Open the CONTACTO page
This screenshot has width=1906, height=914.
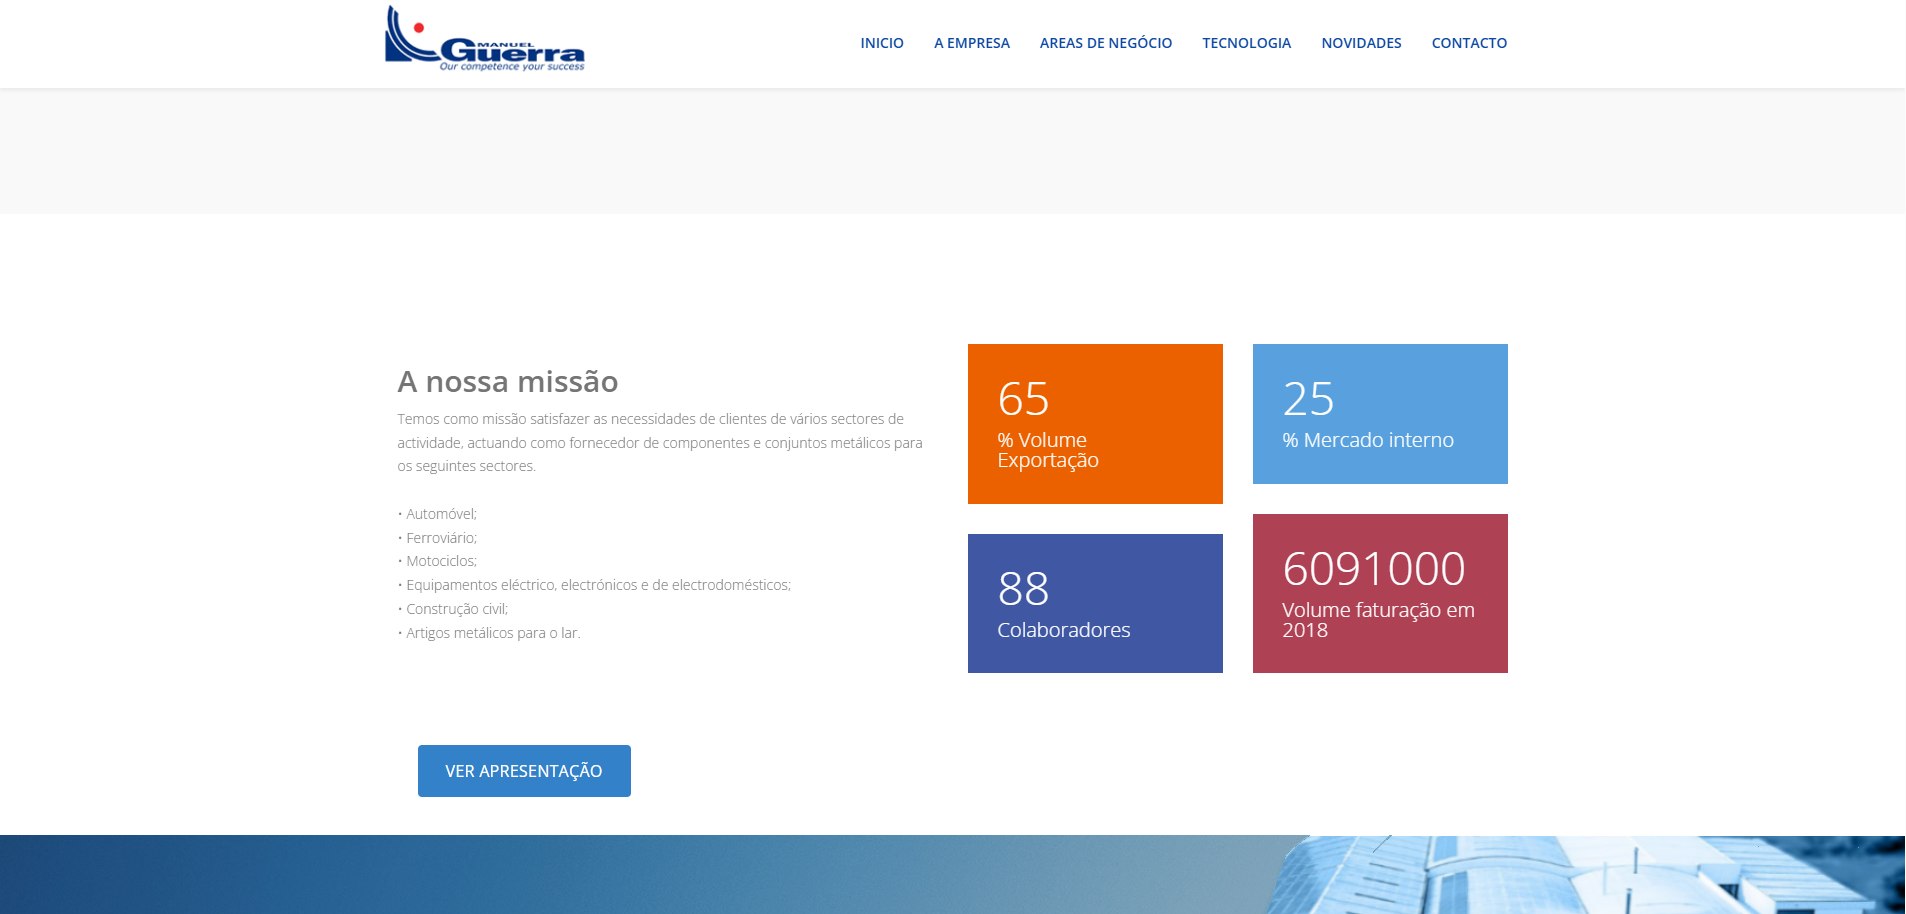pos(1468,43)
